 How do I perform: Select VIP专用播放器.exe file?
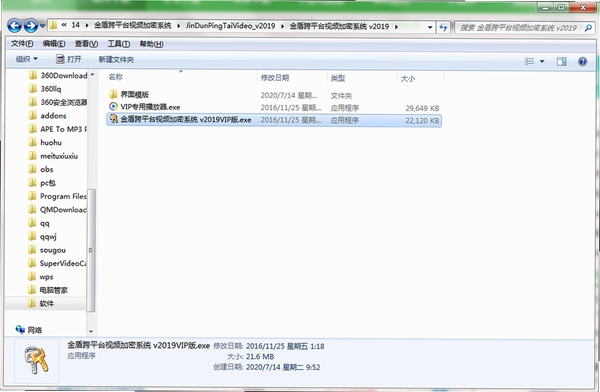click(150, 107)
